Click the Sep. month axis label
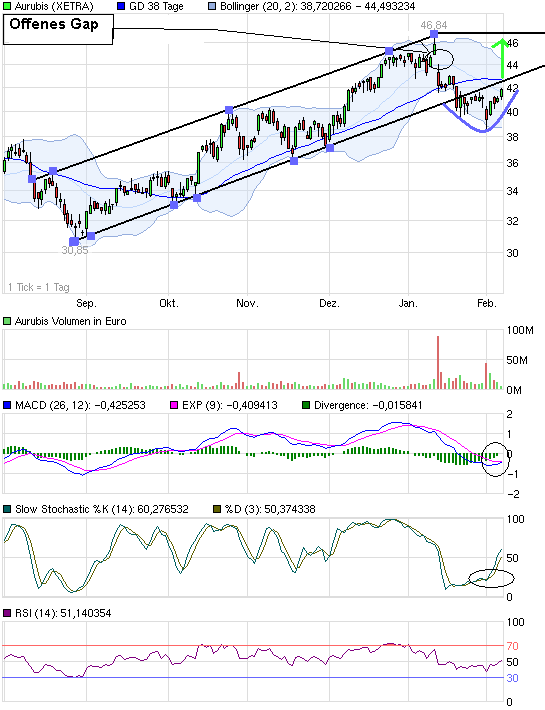 tap(86, 303)
